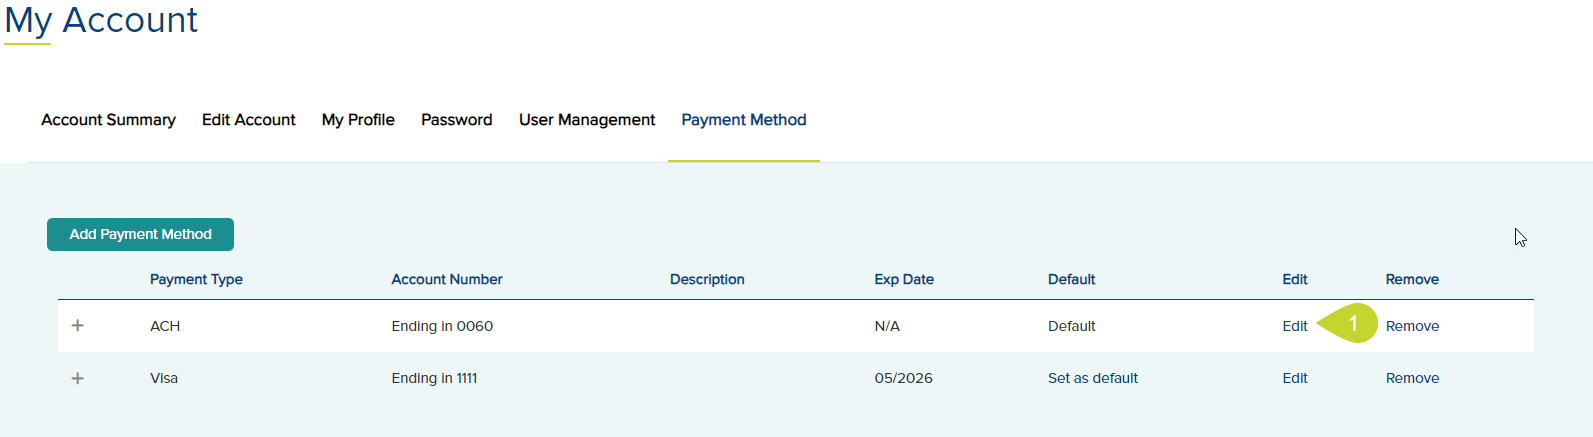Click the green numbered callout marker
1593x437 pixels.
click(1348, 323)
